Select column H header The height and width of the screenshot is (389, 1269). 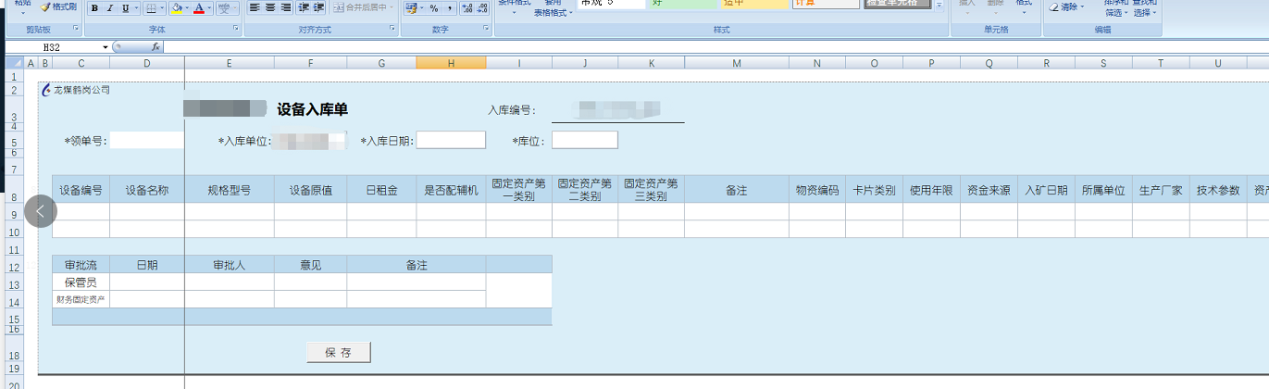click(451, 64)
